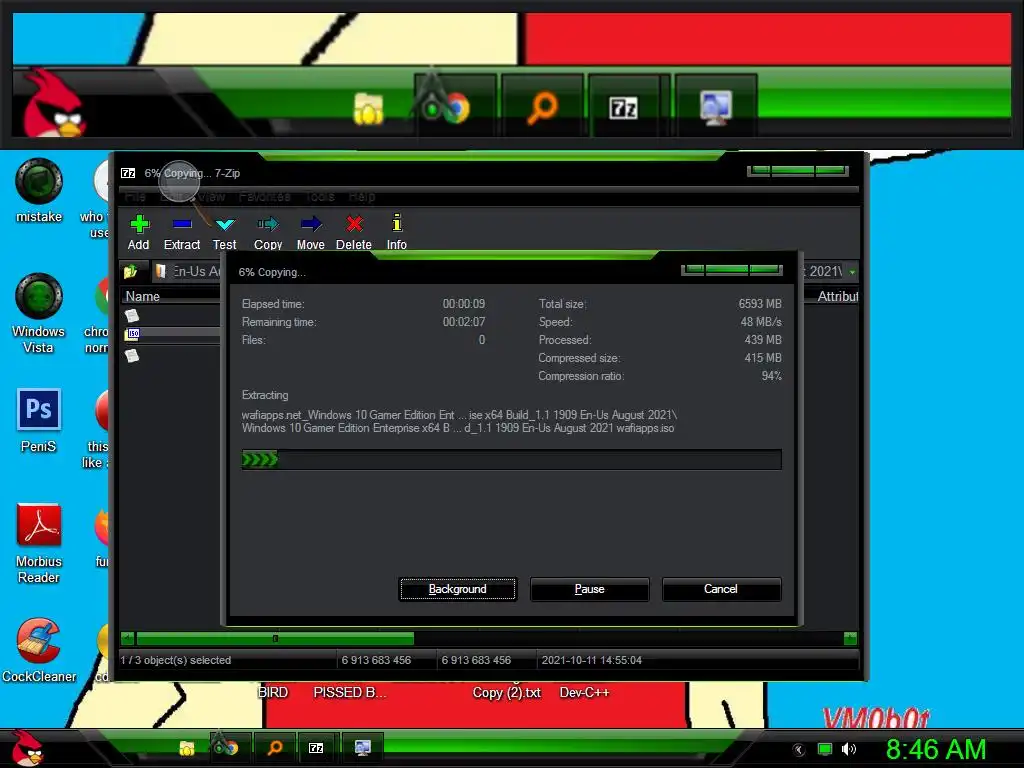Open the CockCleaner desktop icon
This screenshot has width=1024, height=768.
pos(39,650)
